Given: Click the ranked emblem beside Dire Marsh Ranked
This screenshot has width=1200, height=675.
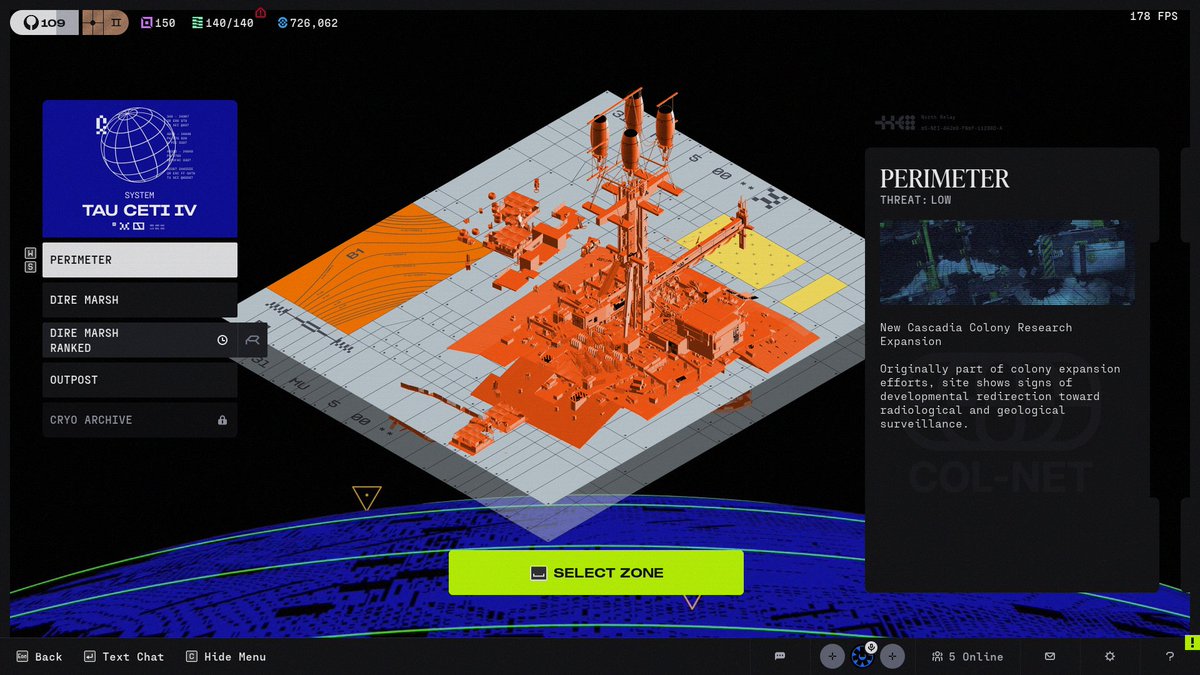Looking at the screenshot, I should click(x=253, y=340).
